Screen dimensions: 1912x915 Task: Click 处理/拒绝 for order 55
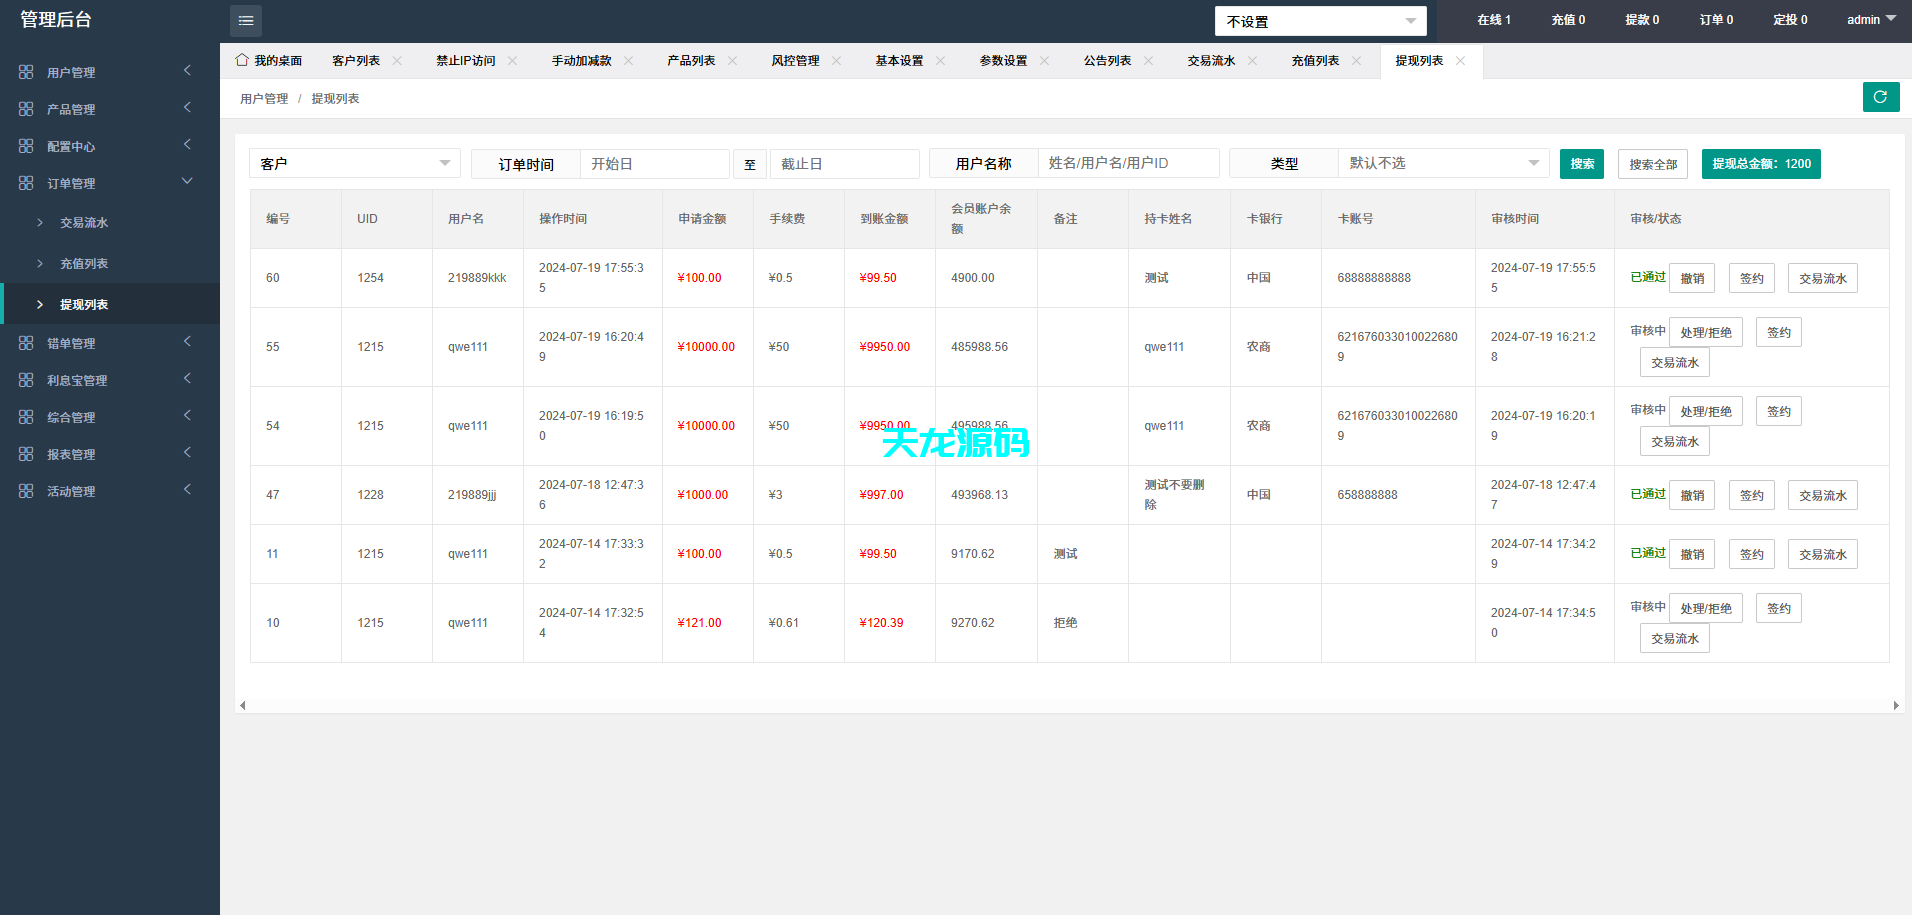1706,331
